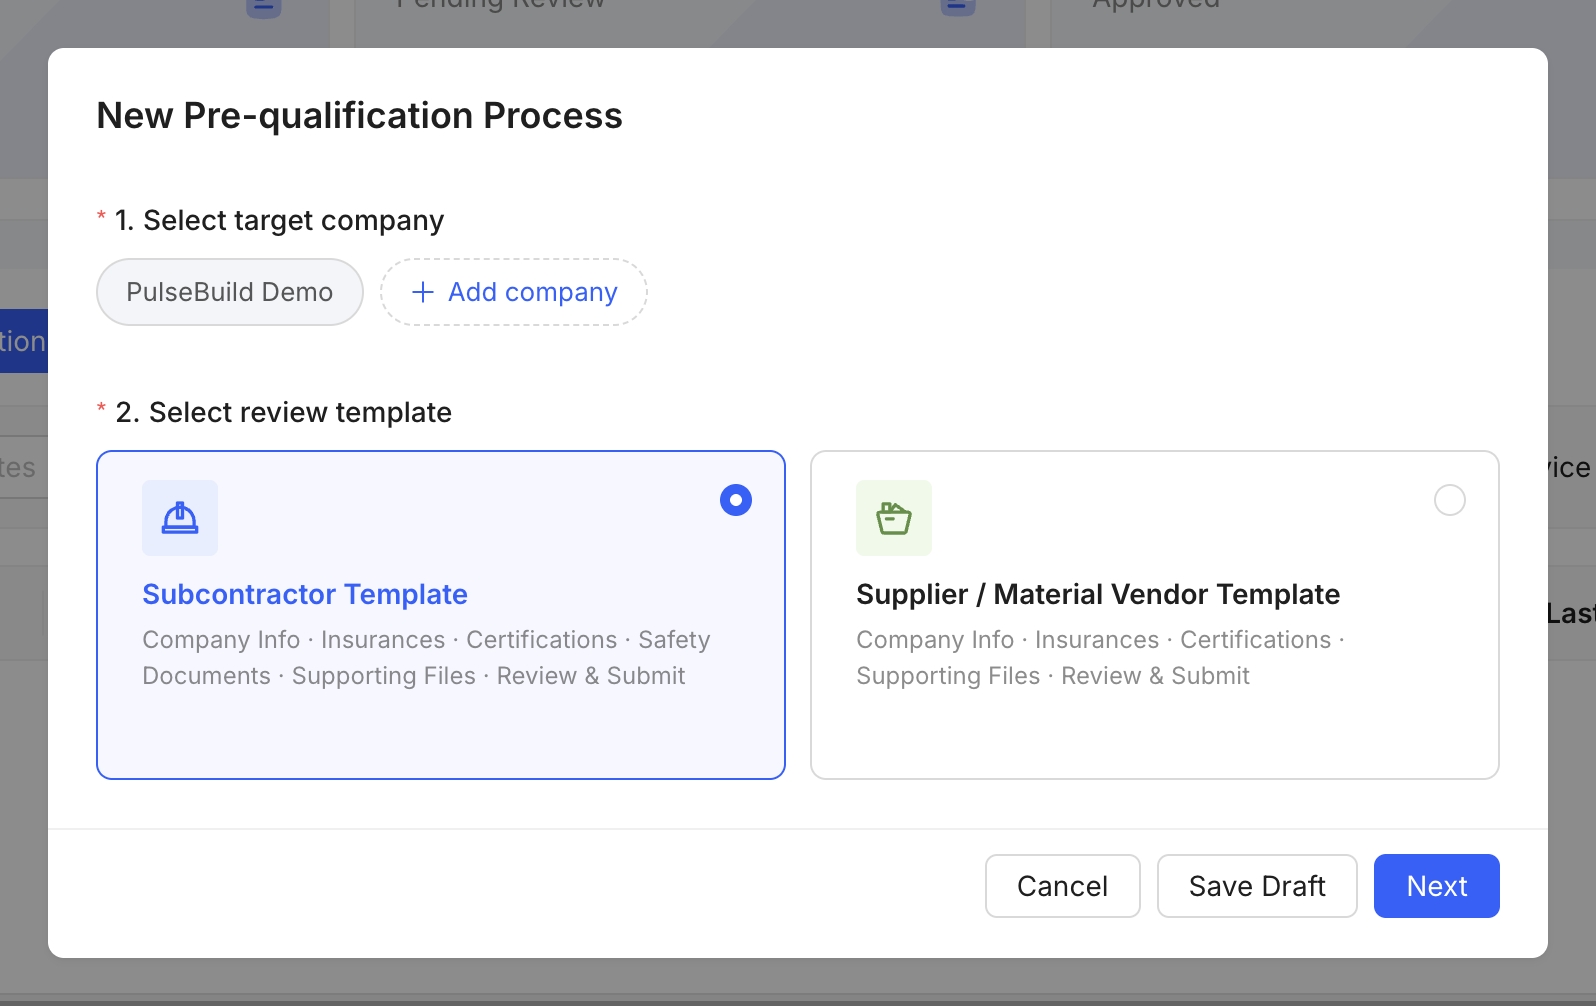Click the Subcontractor Template steps description
Image resolution: width=1596 pixels, height=1006 pixels.
pyautogui.click(x=427, y=658)
